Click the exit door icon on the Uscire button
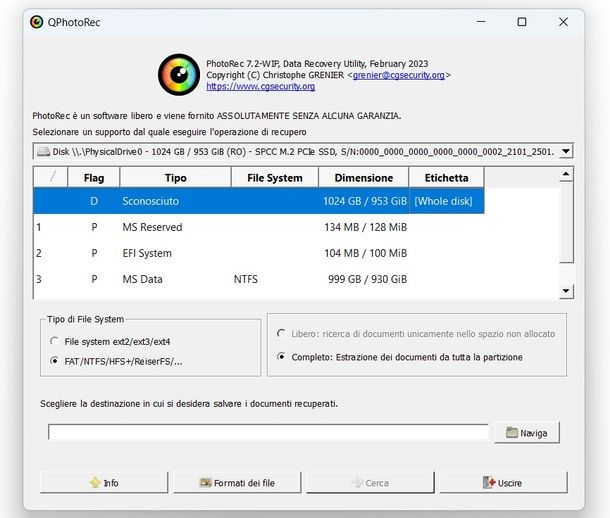 [x=489, y=483]
